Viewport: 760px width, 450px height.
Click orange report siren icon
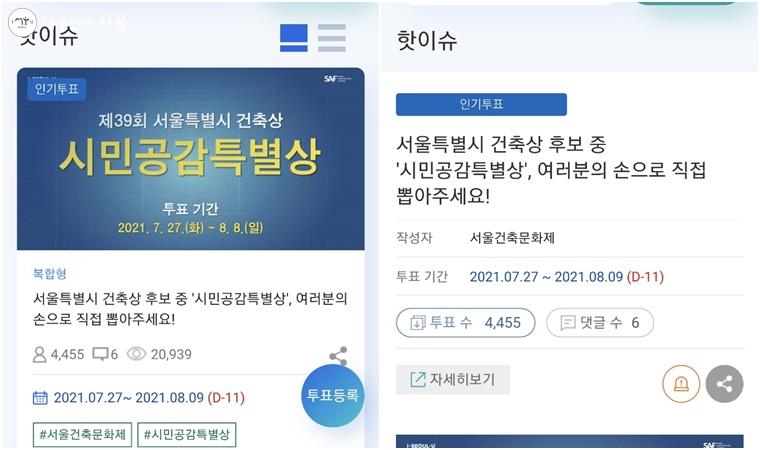681,384
